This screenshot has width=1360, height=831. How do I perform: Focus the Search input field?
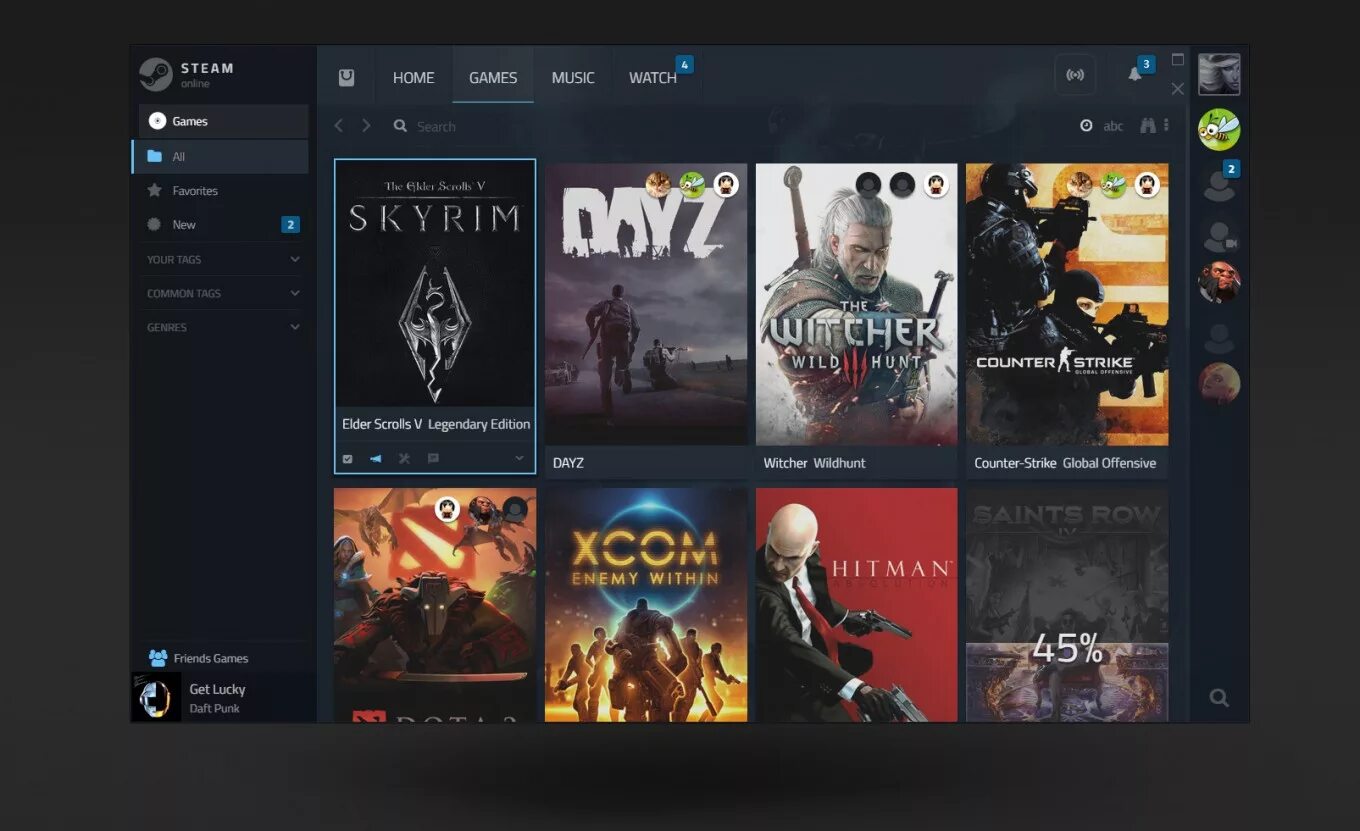pos(436,126)
